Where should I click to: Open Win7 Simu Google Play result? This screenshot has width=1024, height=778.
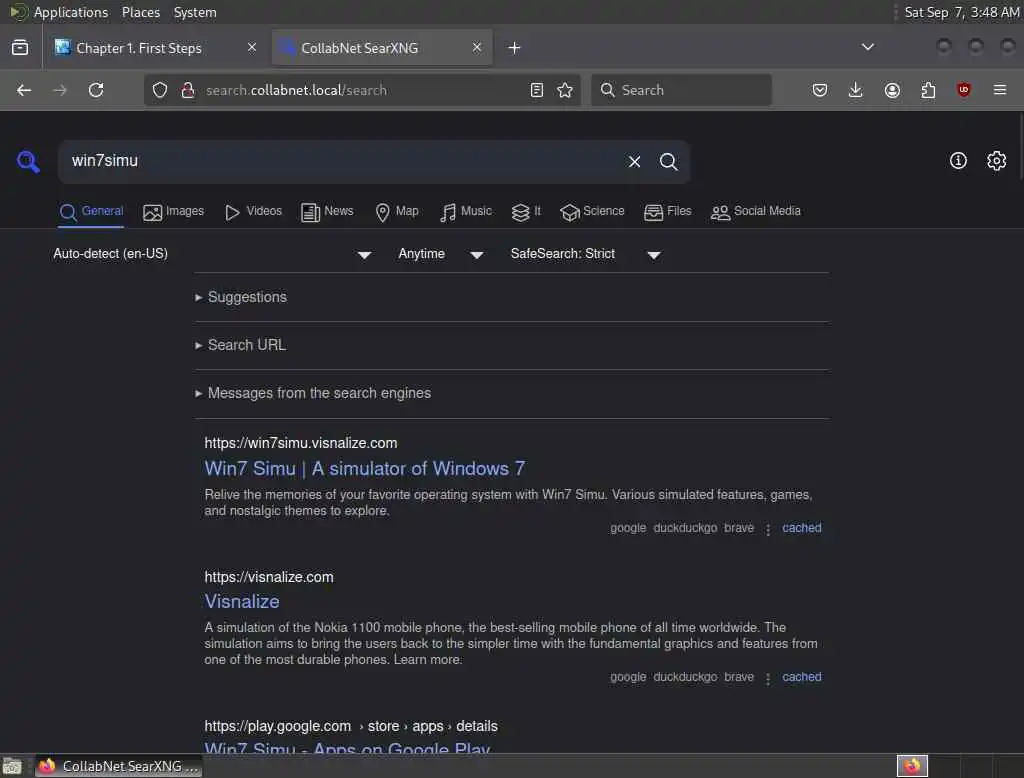coord(347,747)
